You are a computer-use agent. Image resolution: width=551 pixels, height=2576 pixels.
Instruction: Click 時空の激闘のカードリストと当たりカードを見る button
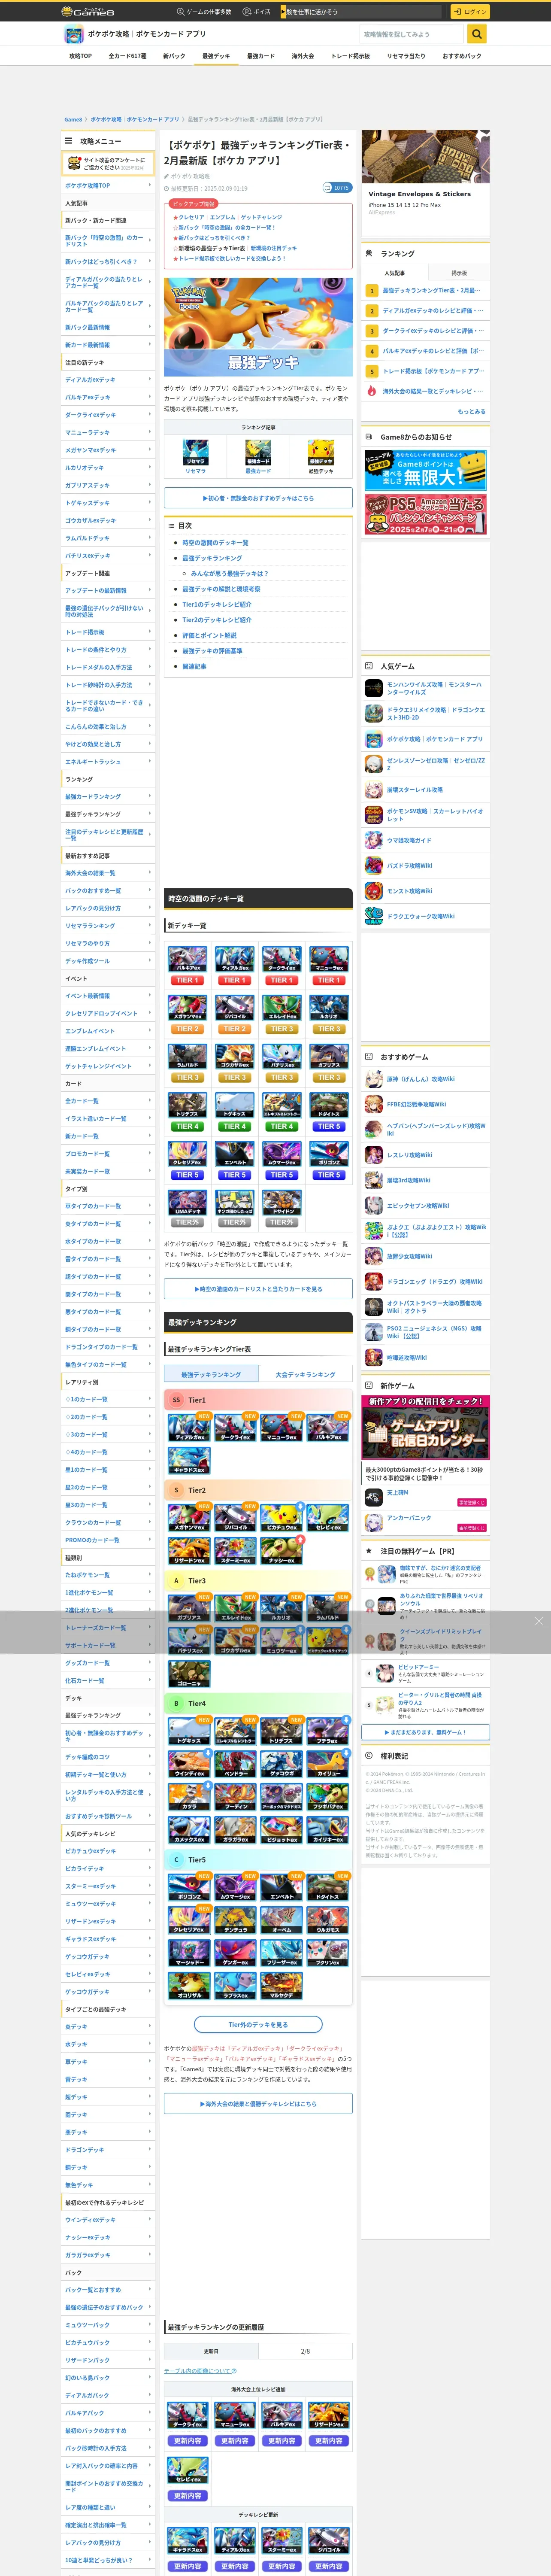coord(258,1289)
